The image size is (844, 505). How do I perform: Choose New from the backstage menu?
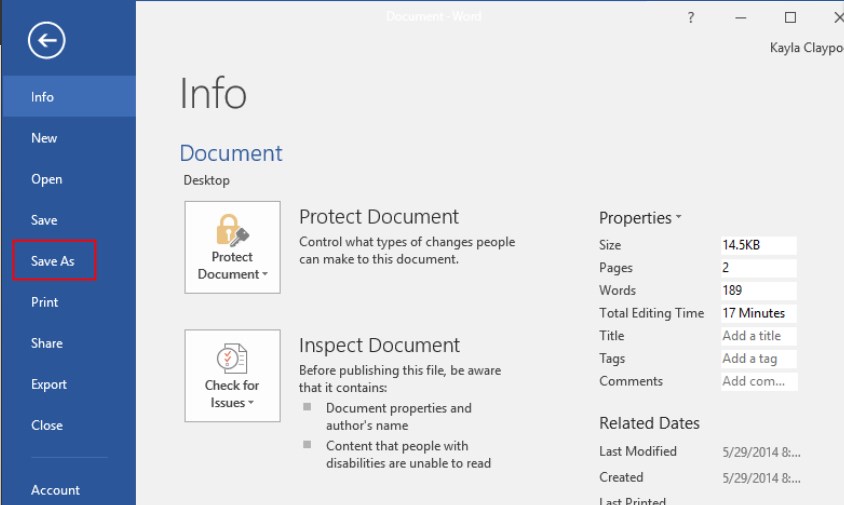(44, 138)
